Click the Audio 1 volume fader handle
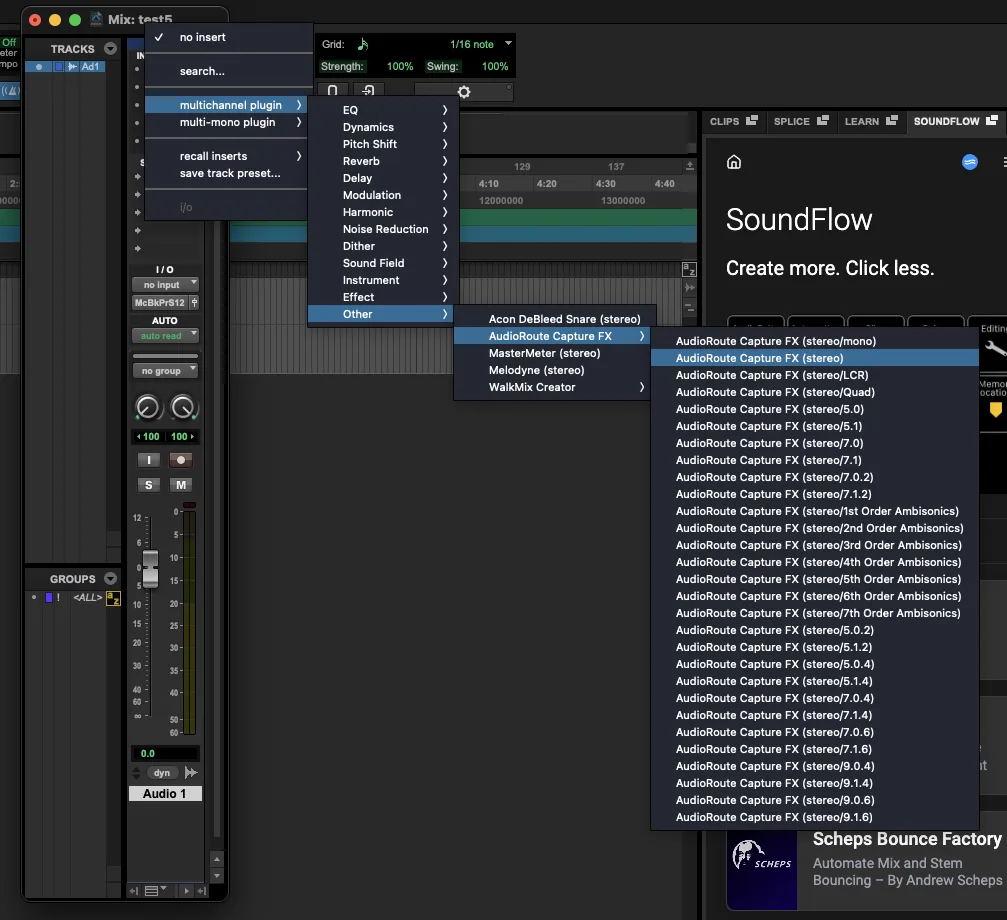The image size is (1007, 920). click(150, 568)
